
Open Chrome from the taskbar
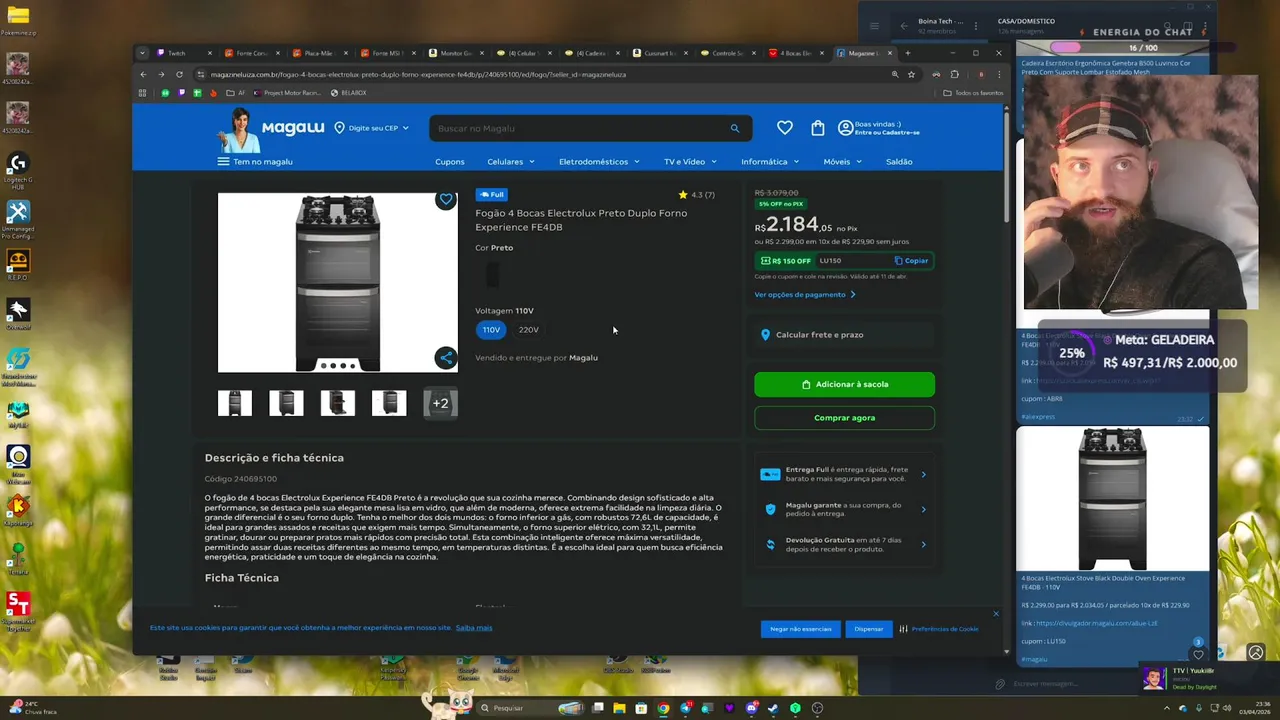[x=662, y=708]
